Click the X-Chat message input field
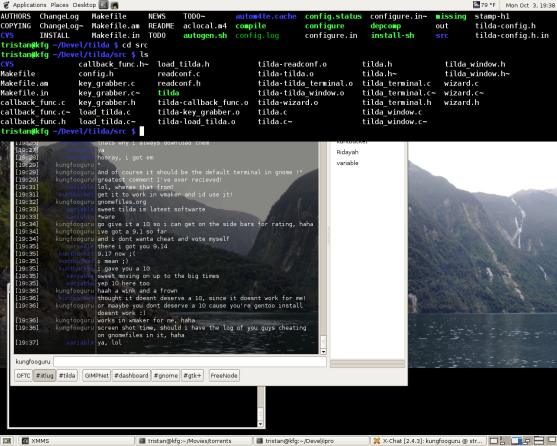Image resolution: width=557 pixels, height=446 pixels. [190, 362]
